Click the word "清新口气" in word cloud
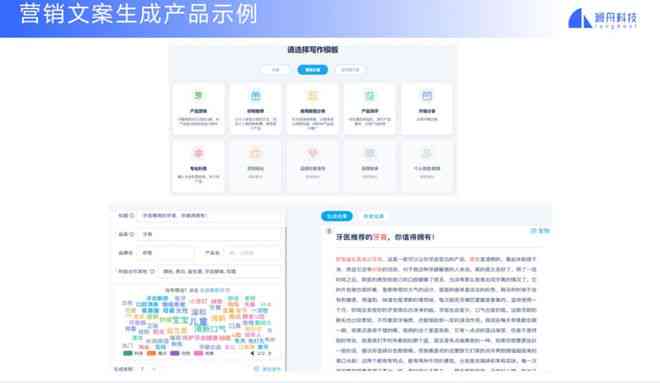The image size is (660, 383). 210,329
